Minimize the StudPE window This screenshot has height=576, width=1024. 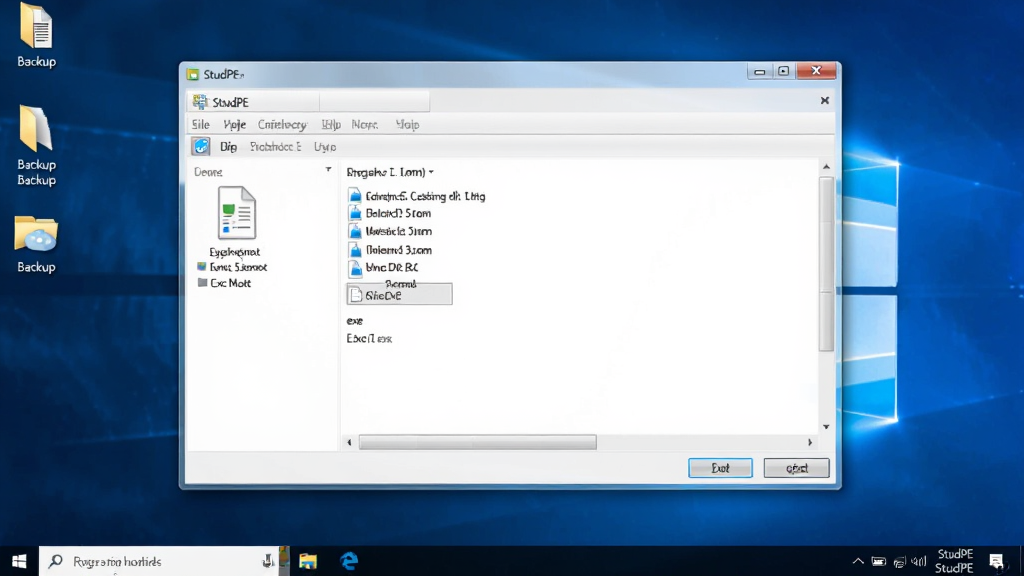760,71
